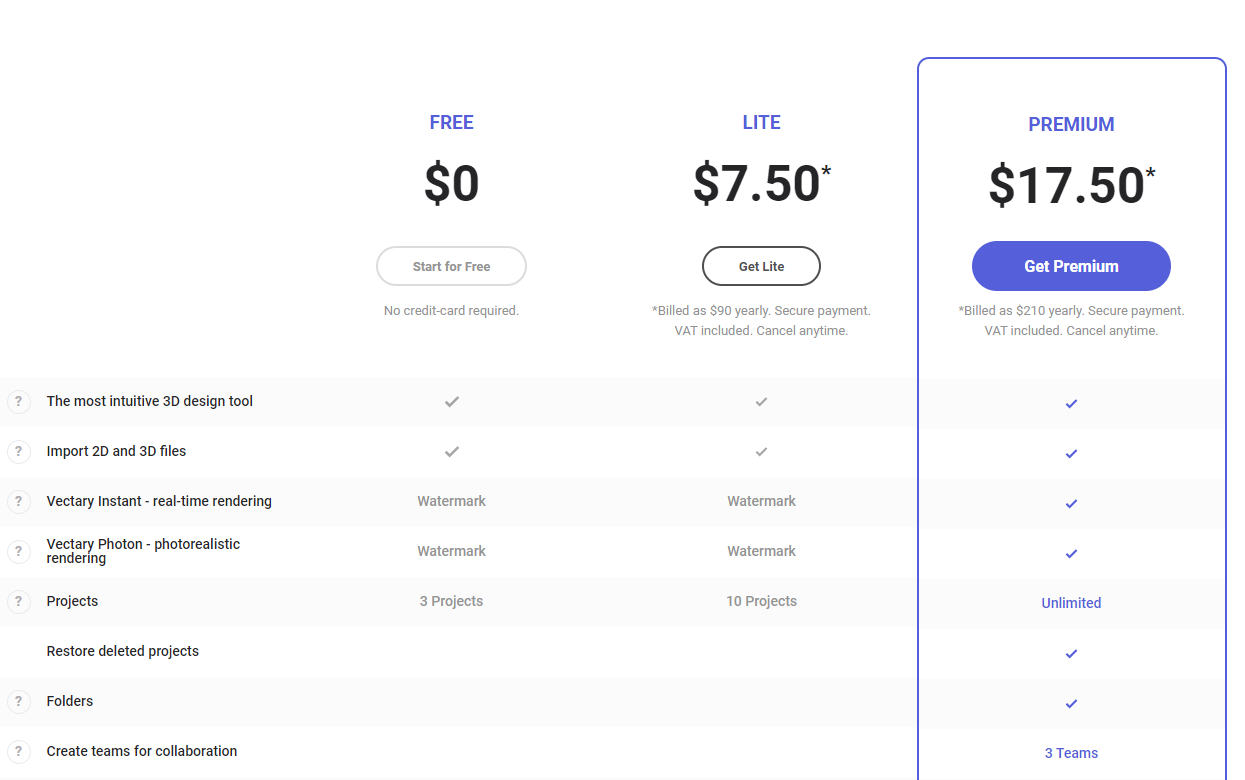The width and height of the screenshot is (1245, 780).
Task: Click 'The most intuitive 3D design tool' label
Action: [150, 401]
